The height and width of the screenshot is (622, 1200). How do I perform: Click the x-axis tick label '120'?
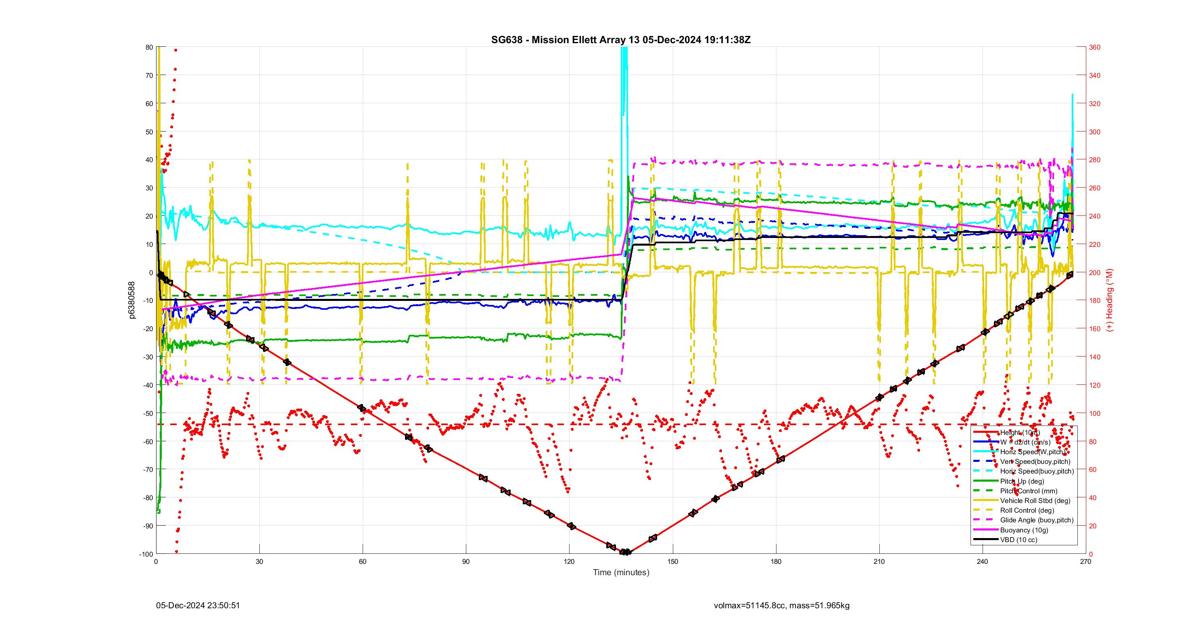[569, 562]
